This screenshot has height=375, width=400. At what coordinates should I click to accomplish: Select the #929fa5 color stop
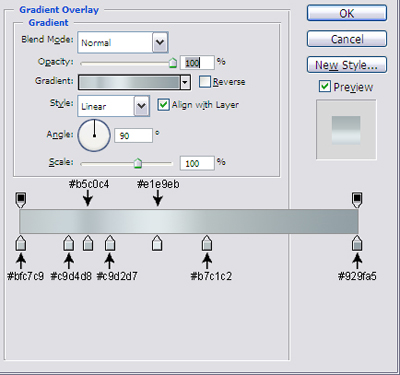pos(357,243)
